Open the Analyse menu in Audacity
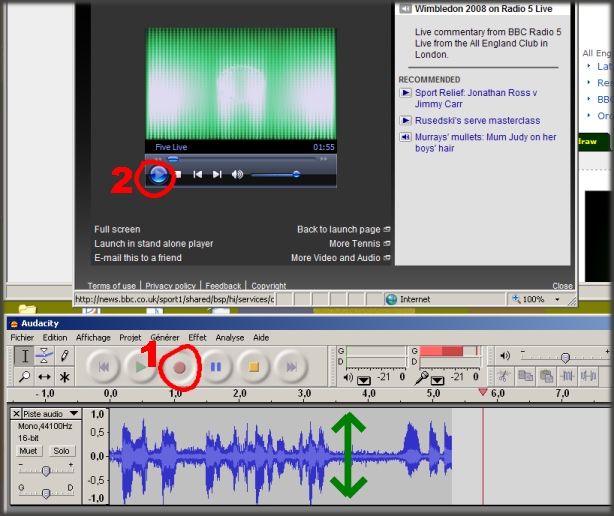The width and height of the screenshot is (614, 516). point(230,337)
